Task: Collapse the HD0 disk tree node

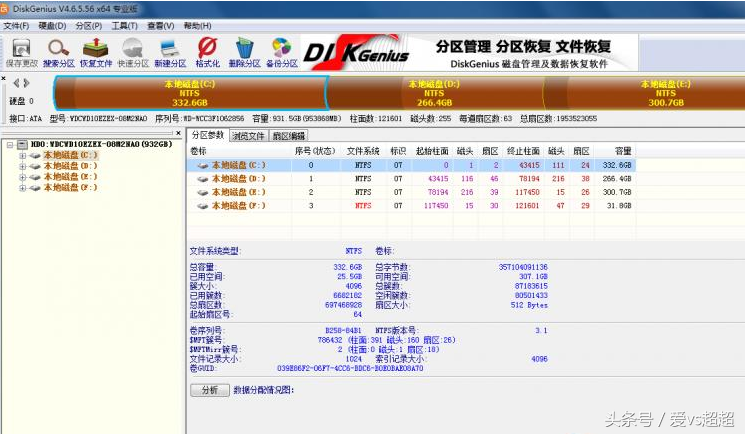Action: (10, 145)
